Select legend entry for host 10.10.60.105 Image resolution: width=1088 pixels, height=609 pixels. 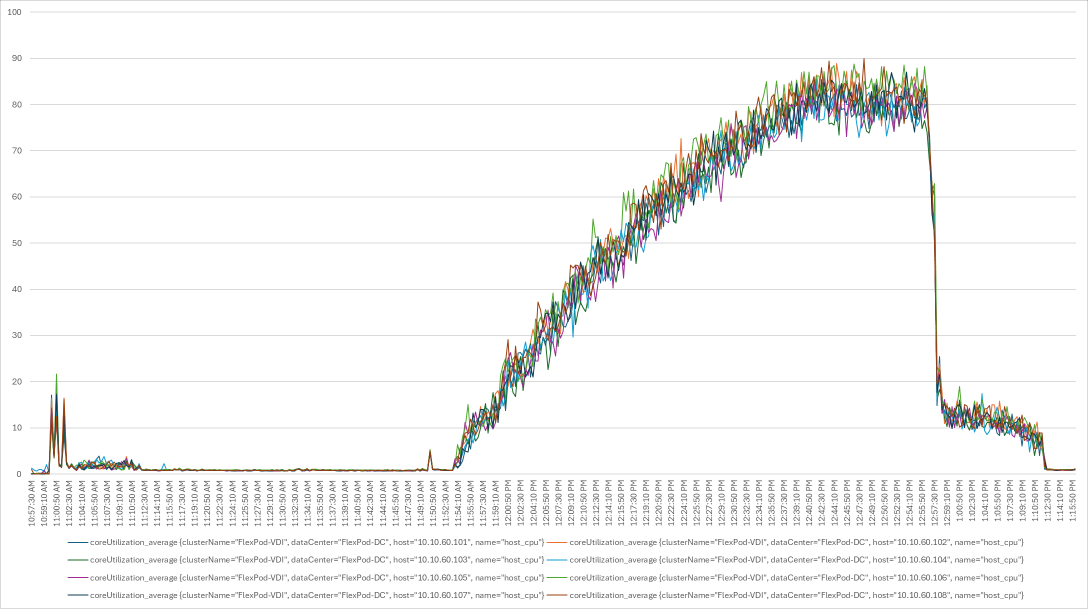click(306, 578)
